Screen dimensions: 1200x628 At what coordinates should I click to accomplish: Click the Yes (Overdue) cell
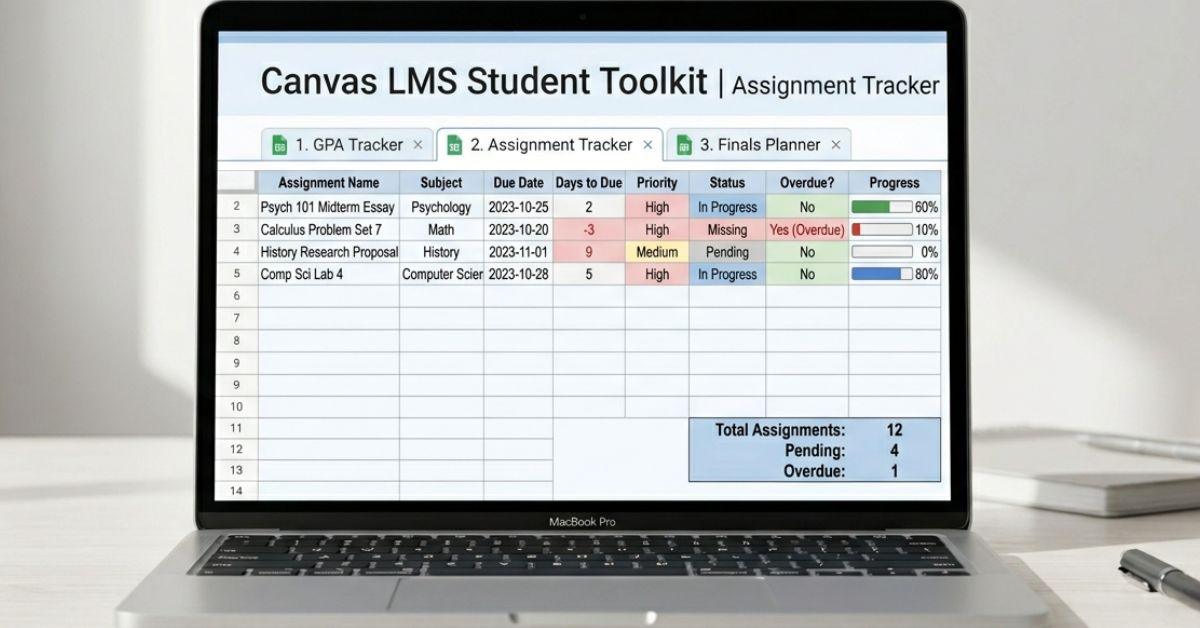pos(807,229)
